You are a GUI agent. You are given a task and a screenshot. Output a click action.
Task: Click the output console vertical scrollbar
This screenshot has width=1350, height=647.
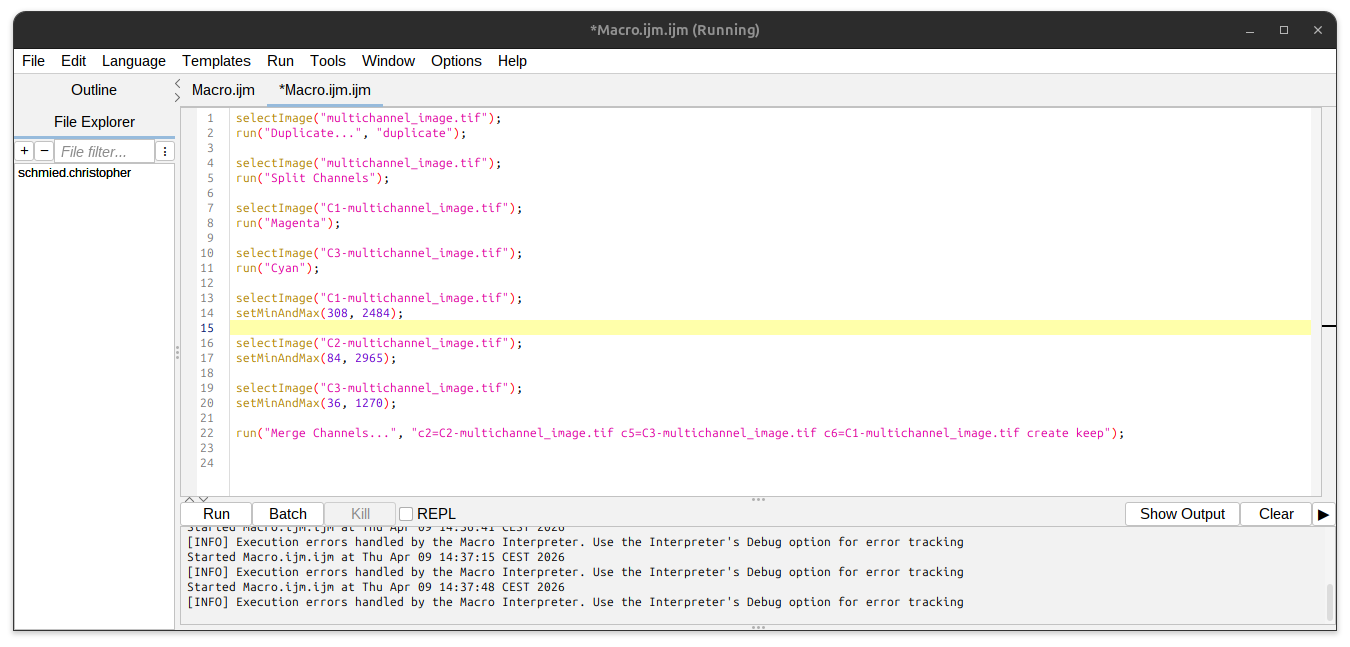tap(1329, 602)
